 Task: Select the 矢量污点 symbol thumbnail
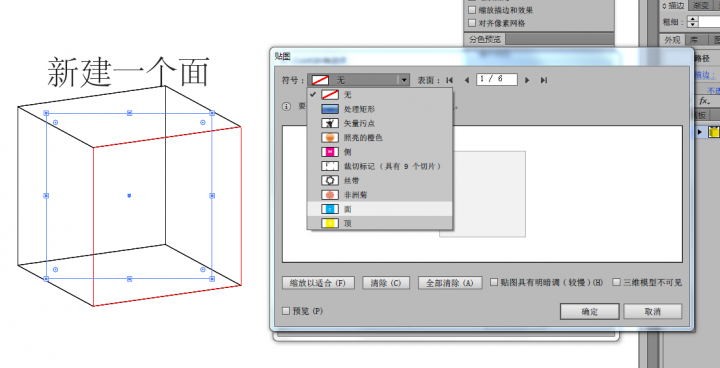pyautogui.click(x=330, y=123)
